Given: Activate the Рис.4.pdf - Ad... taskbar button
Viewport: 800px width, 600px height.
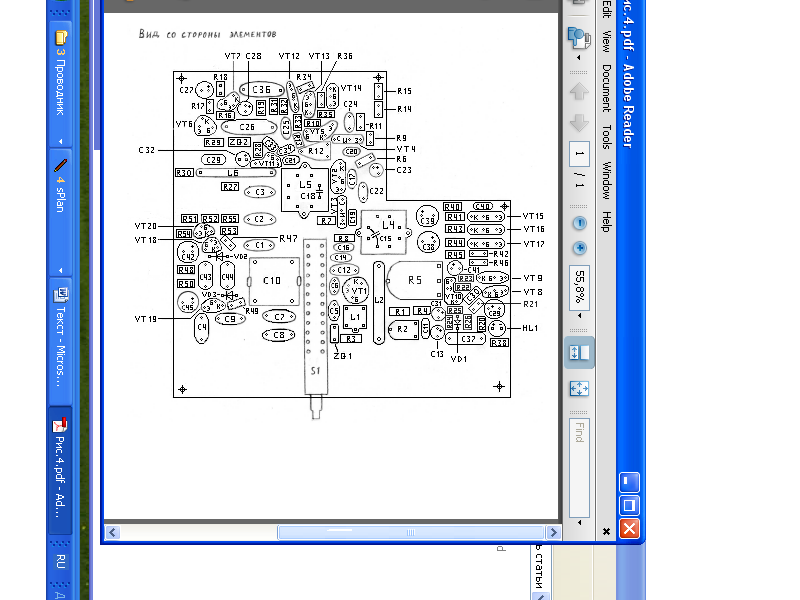Looking at the screenshot, I should pos(60,468).
